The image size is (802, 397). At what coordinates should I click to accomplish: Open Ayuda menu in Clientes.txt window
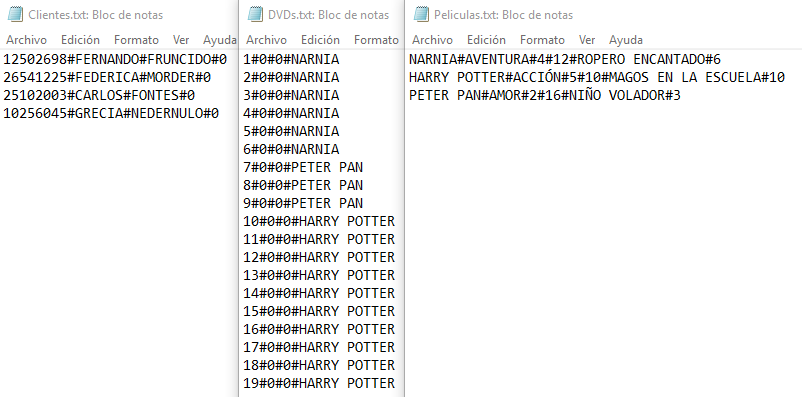point(219,40)
